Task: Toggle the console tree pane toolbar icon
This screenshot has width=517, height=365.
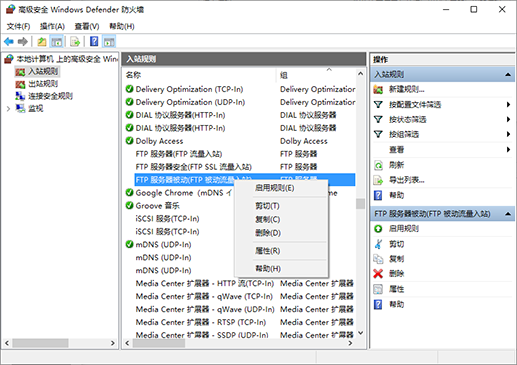Action: tap(56, 42)
